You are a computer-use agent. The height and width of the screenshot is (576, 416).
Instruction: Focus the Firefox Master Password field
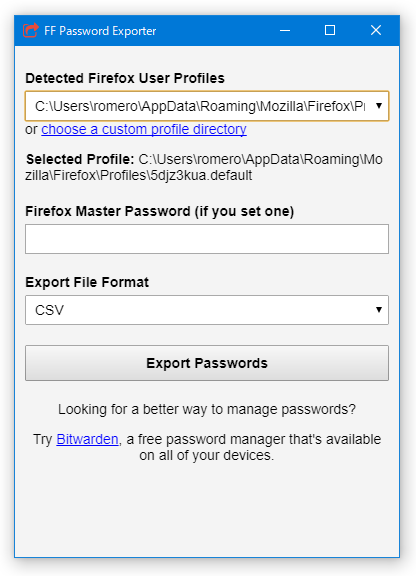207,239
